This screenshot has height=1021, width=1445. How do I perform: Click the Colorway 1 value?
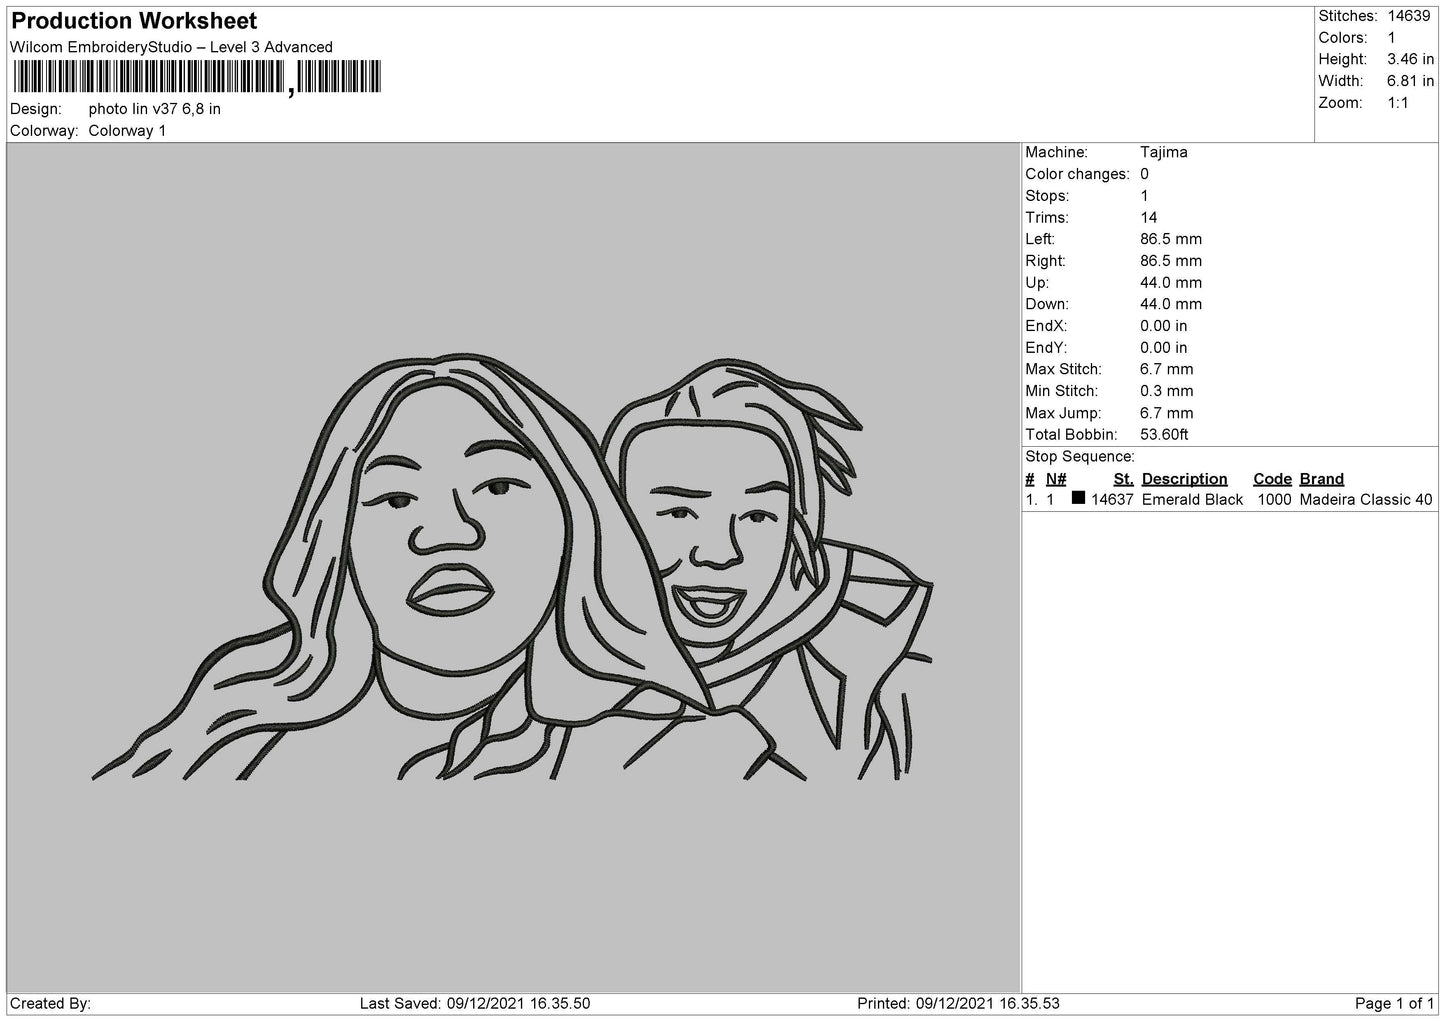pyautogui.click(x=127, y=131)
